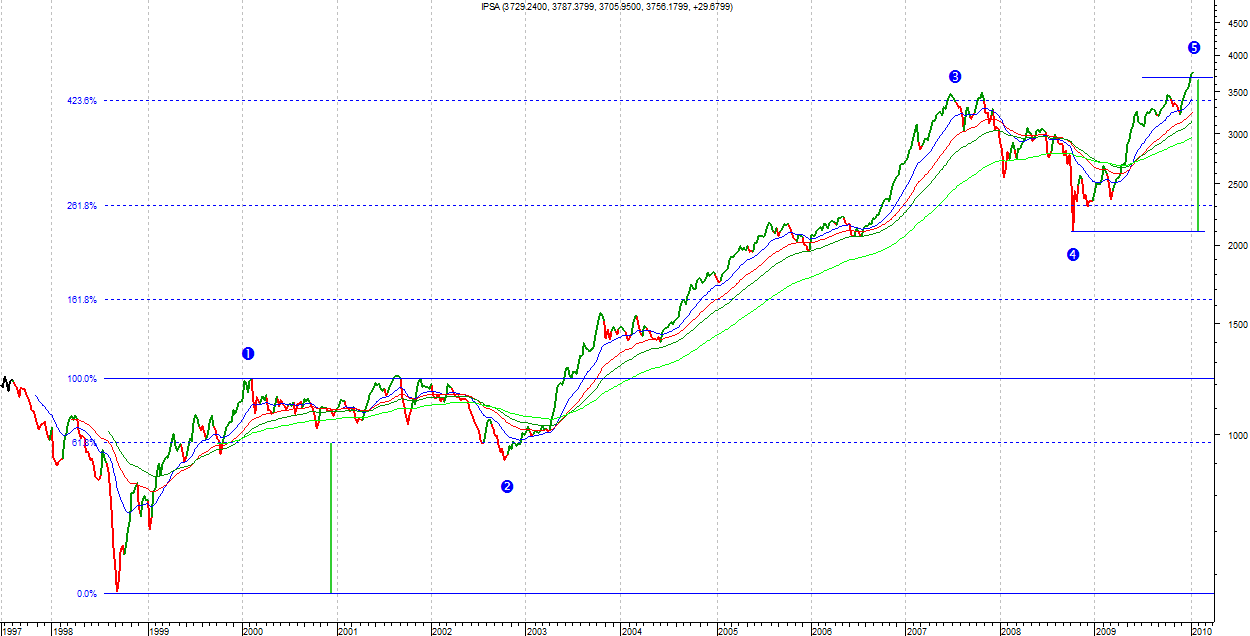The image size is (1250, 636).
Task: Click the 2001 label on the time axis
Action: 347,631
